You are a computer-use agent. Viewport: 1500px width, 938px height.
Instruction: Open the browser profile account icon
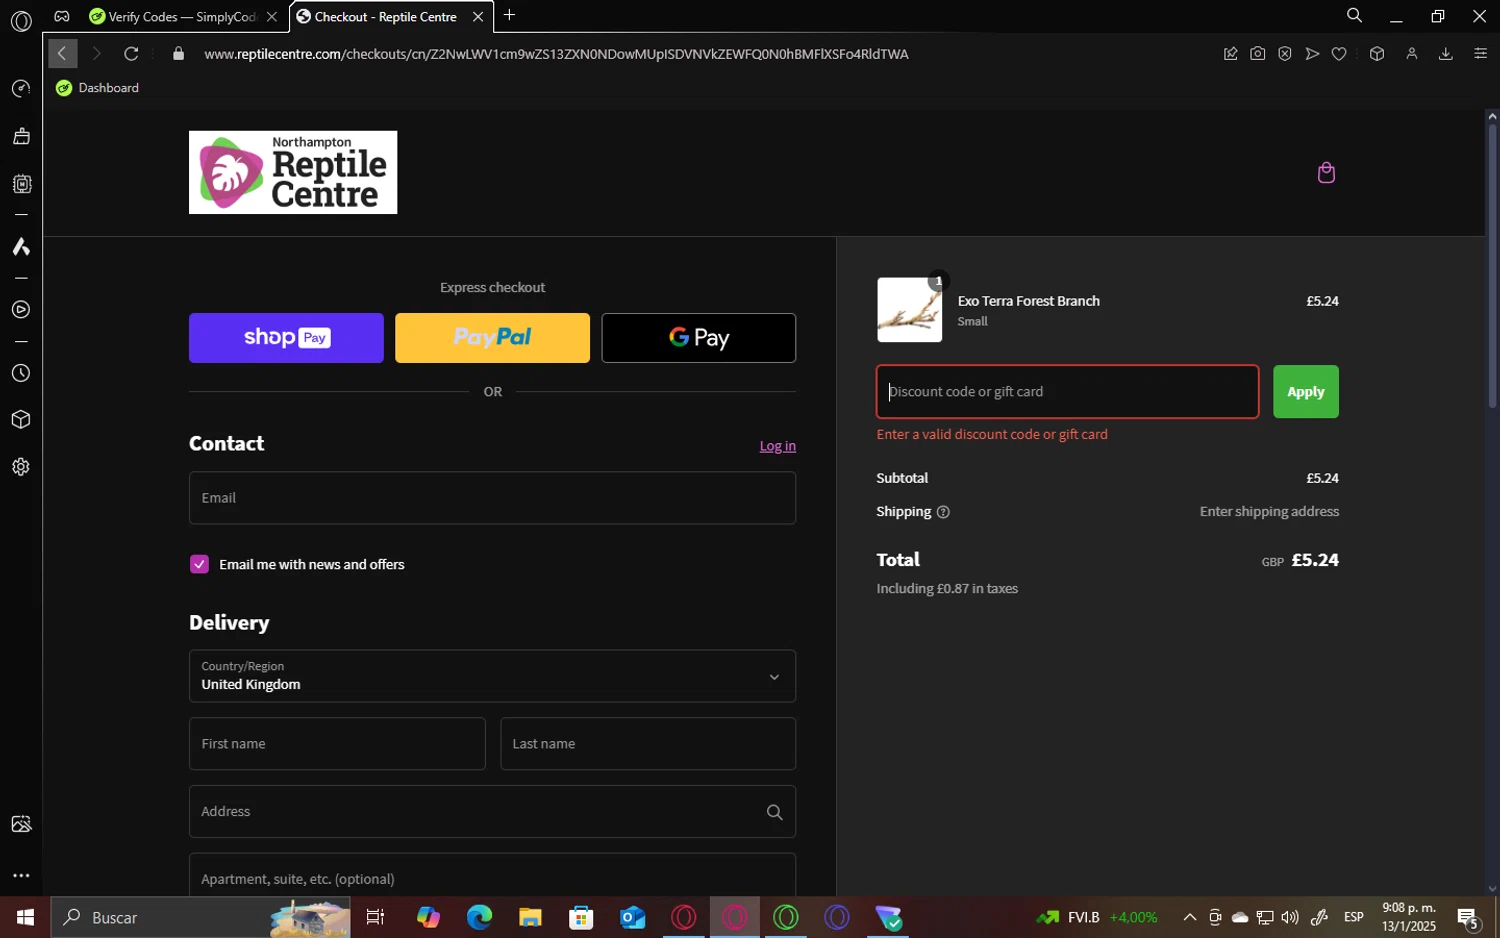[x=1411, y=54]
